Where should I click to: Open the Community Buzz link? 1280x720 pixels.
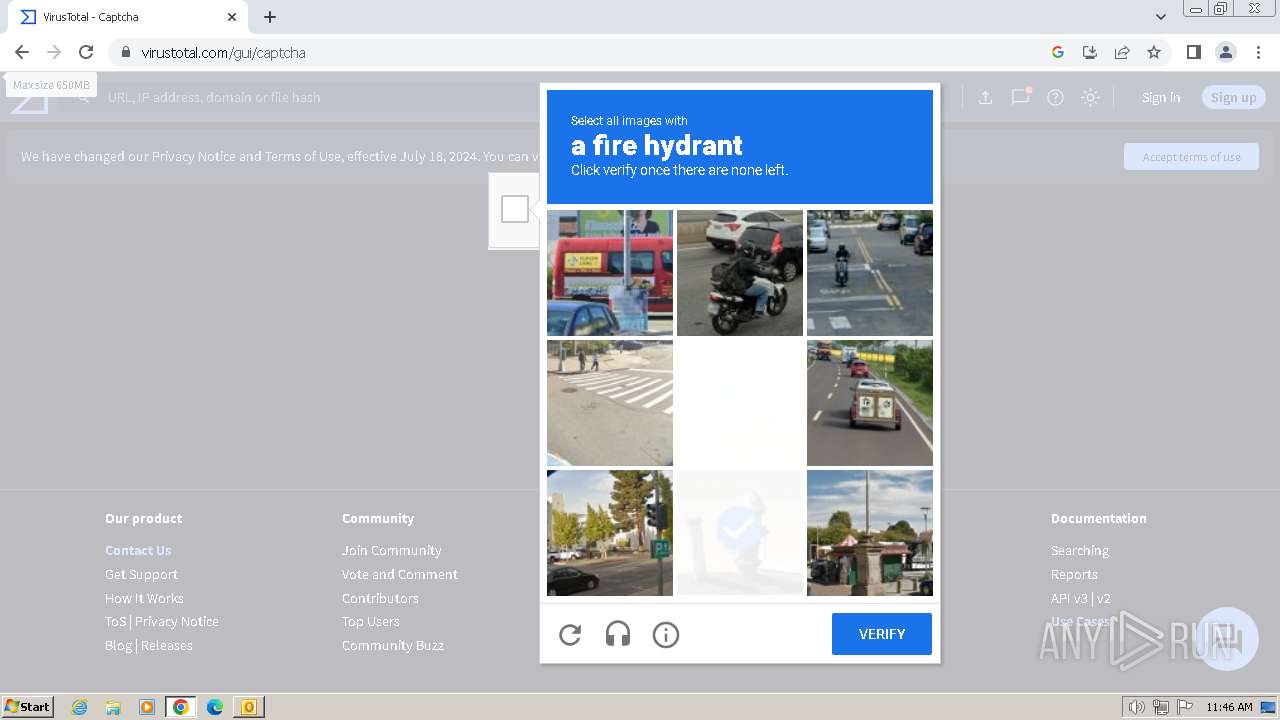click(393, 645)
